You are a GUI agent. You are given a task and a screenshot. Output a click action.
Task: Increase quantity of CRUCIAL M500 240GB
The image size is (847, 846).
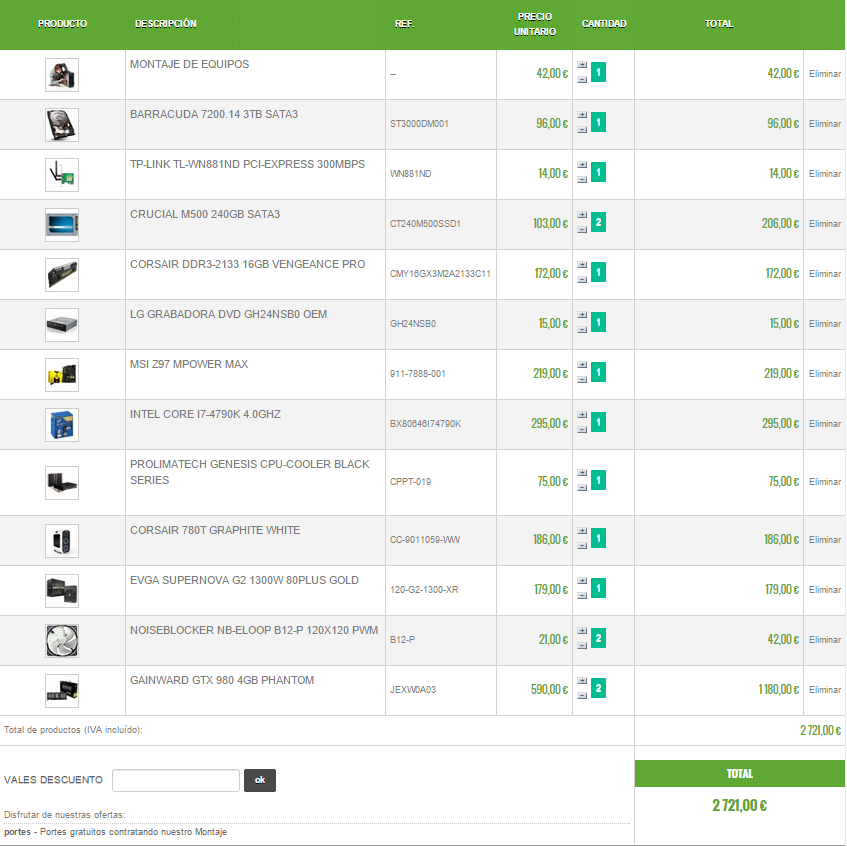(x=582, y=215)
